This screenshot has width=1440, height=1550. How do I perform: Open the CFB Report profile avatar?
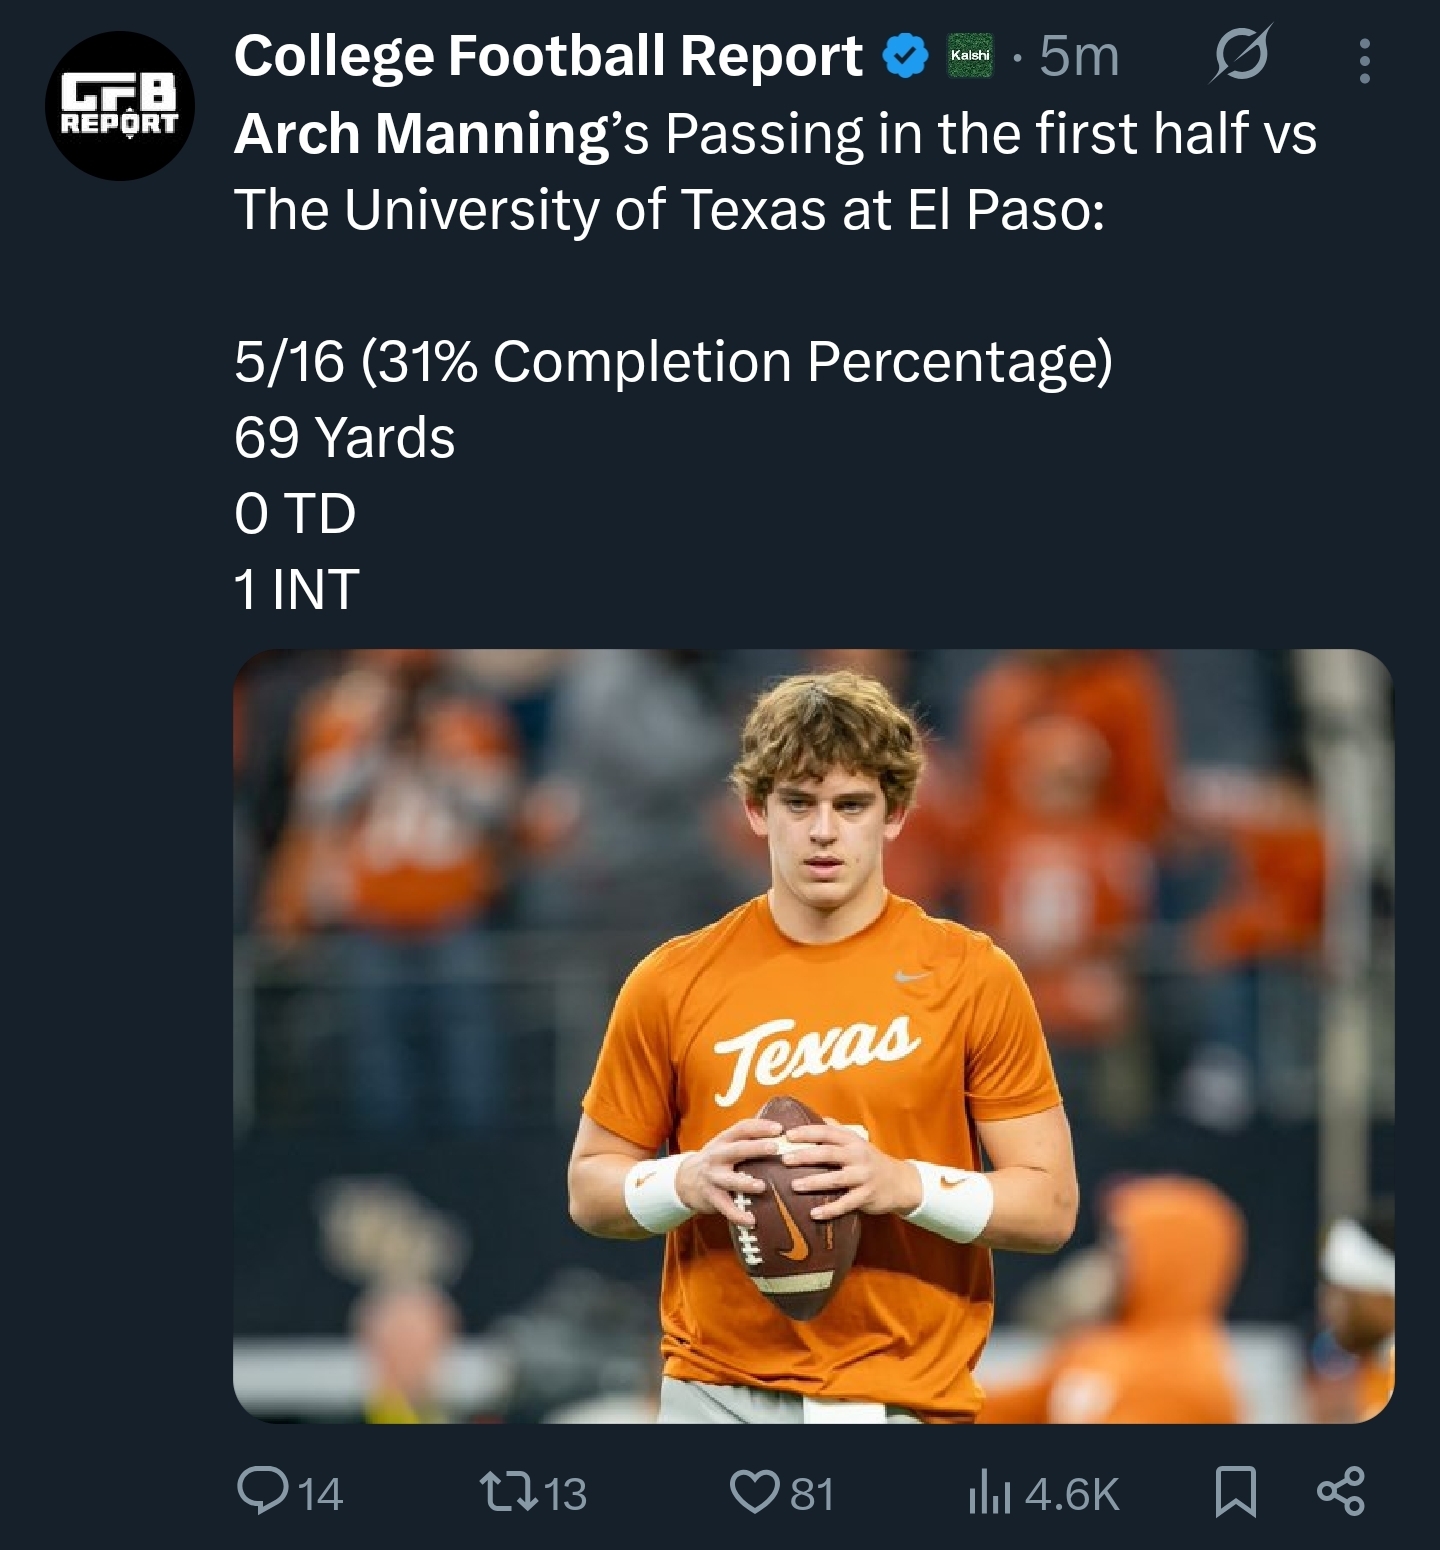pyautogui.click(x=120, y=106)
